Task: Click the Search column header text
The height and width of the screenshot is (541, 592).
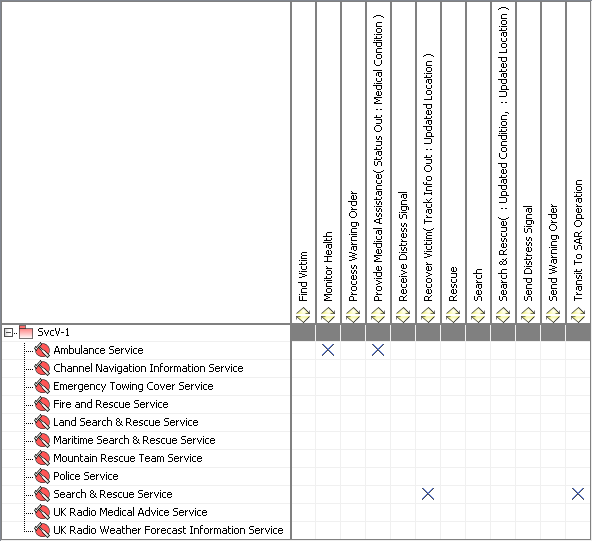Action: [x=478, y=285]
